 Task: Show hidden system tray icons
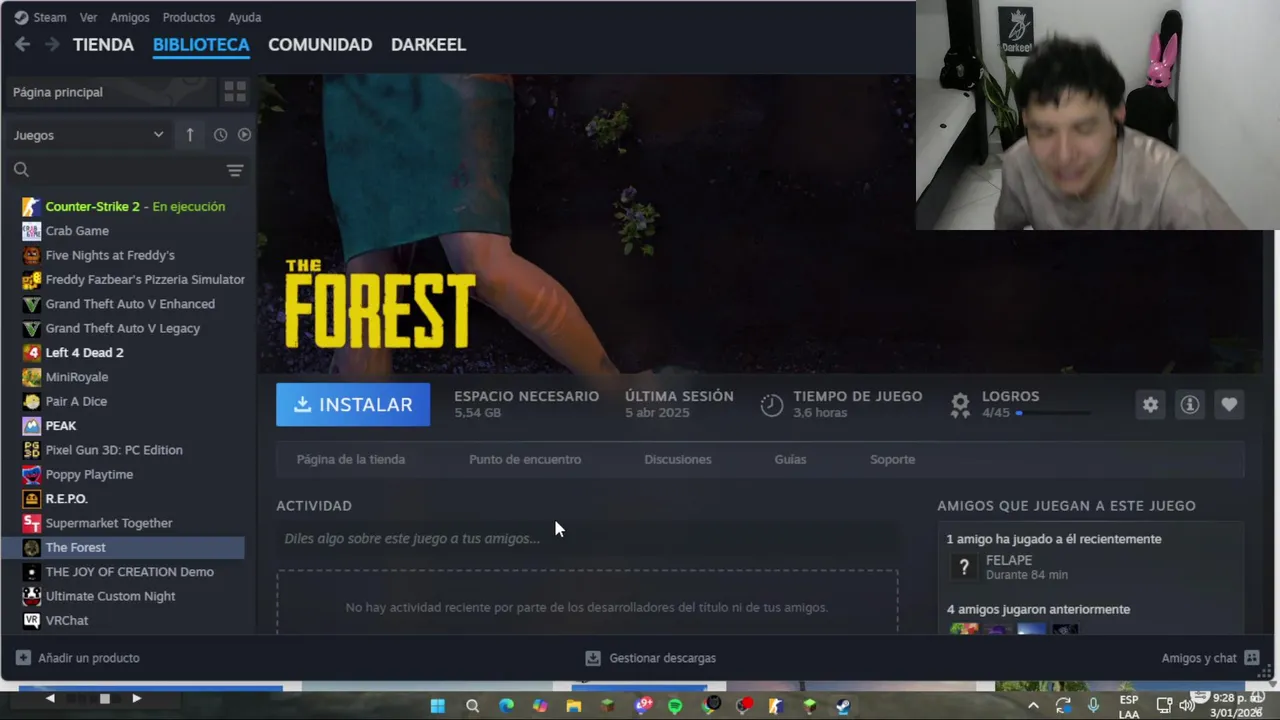1033,706
